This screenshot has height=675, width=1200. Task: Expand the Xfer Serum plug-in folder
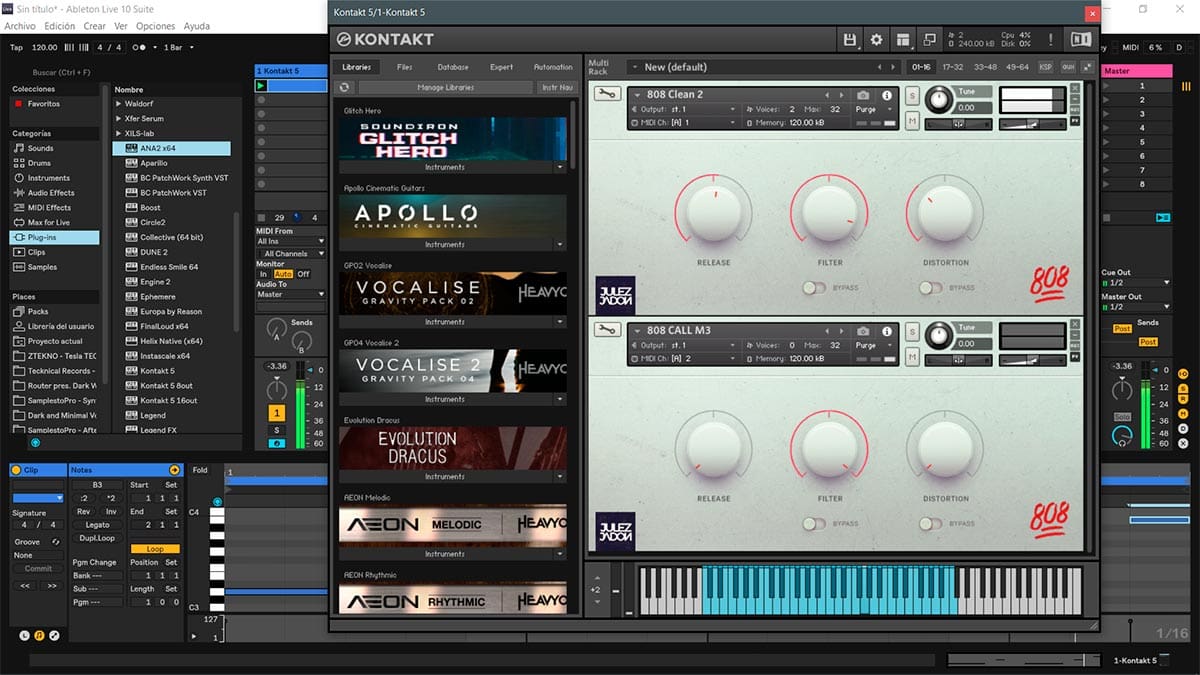(119, 119)
